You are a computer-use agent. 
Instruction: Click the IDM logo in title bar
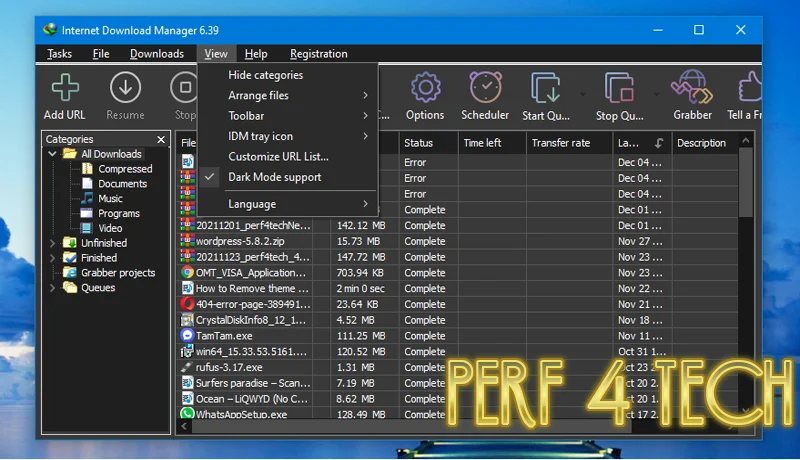point(49,30)
